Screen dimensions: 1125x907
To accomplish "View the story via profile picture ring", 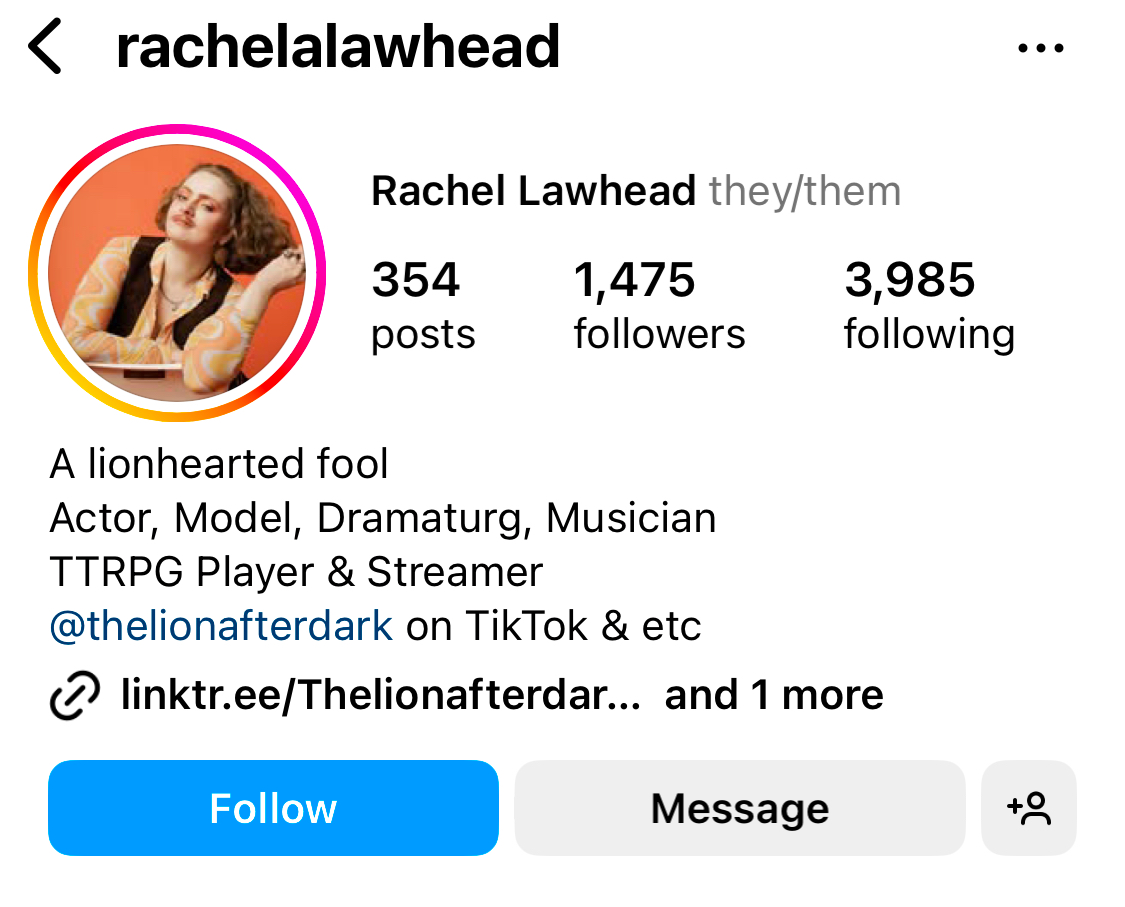I will click(177, 273).
